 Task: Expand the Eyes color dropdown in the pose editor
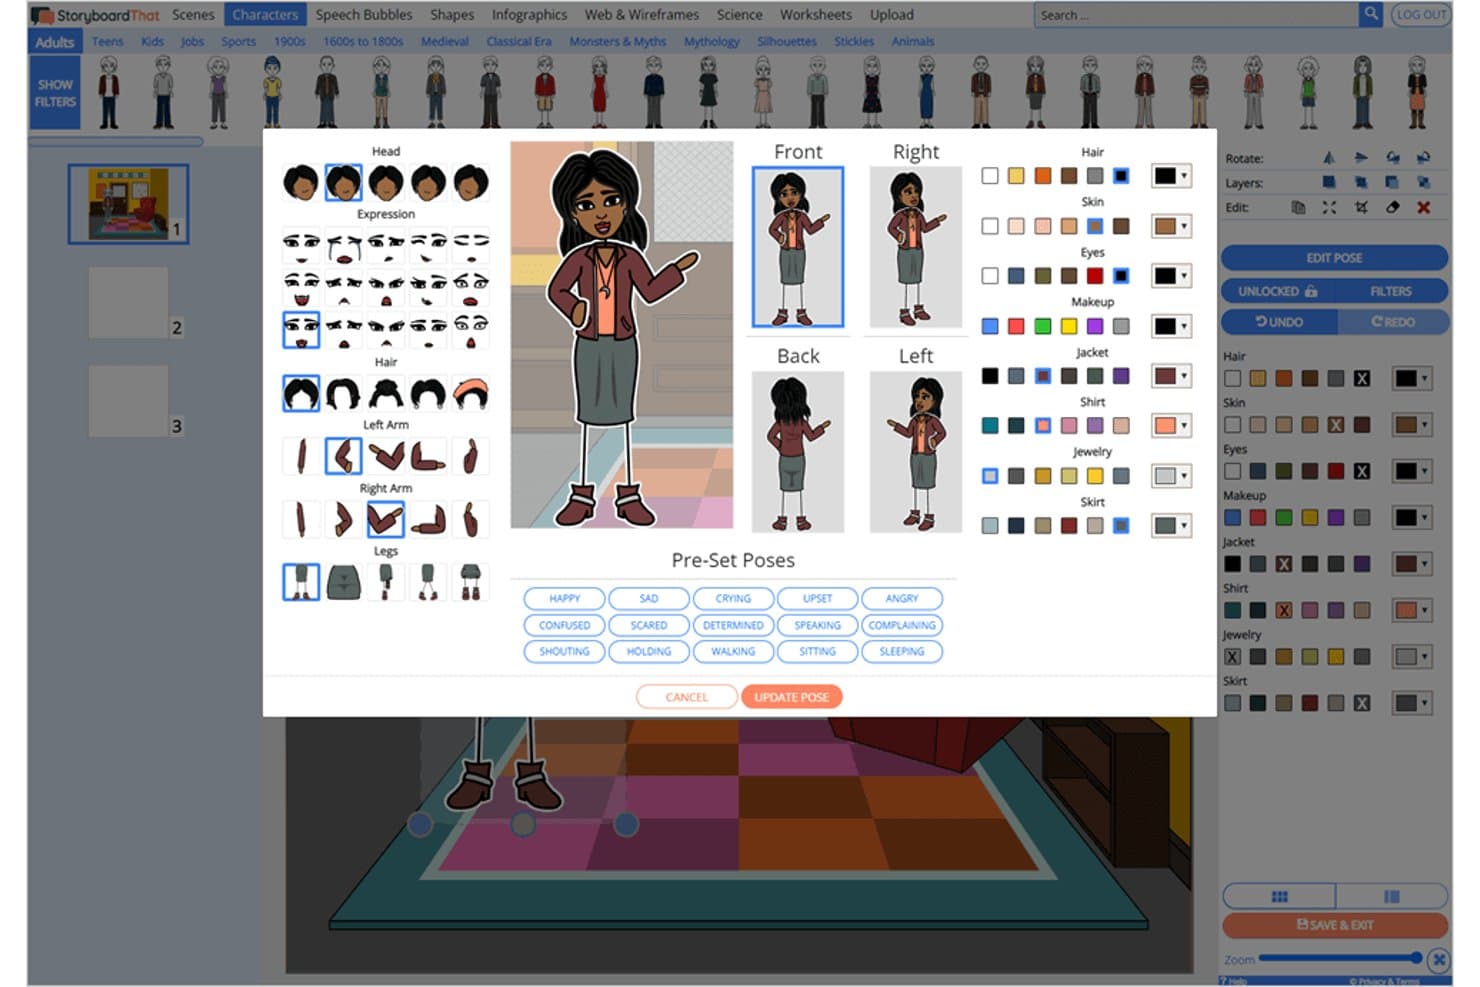[1171, 276]
